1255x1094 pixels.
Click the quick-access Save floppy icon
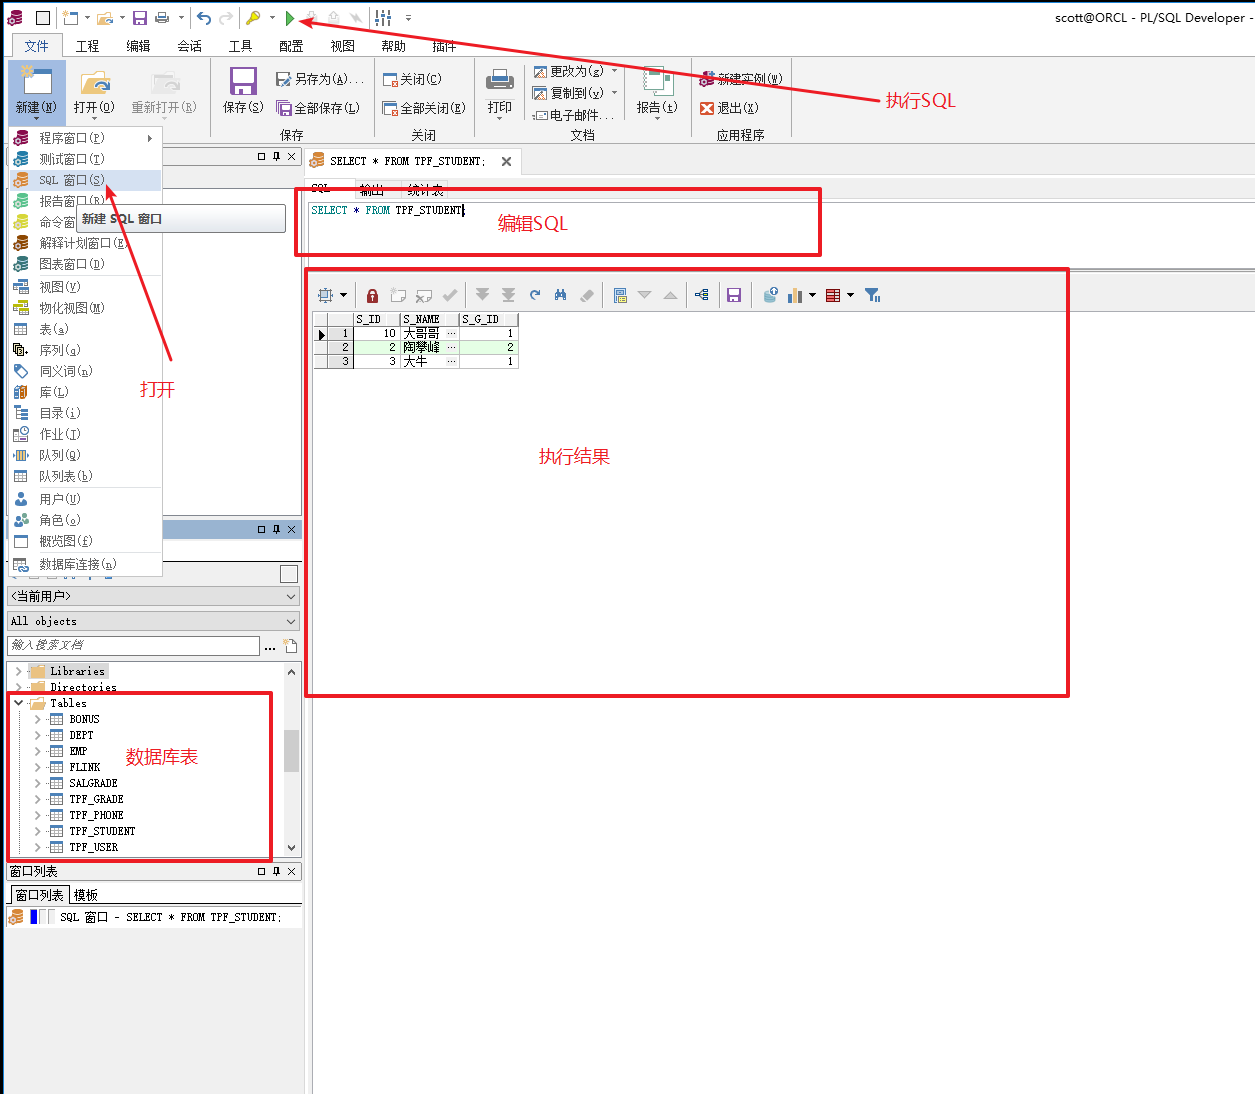tap(140, 18)
